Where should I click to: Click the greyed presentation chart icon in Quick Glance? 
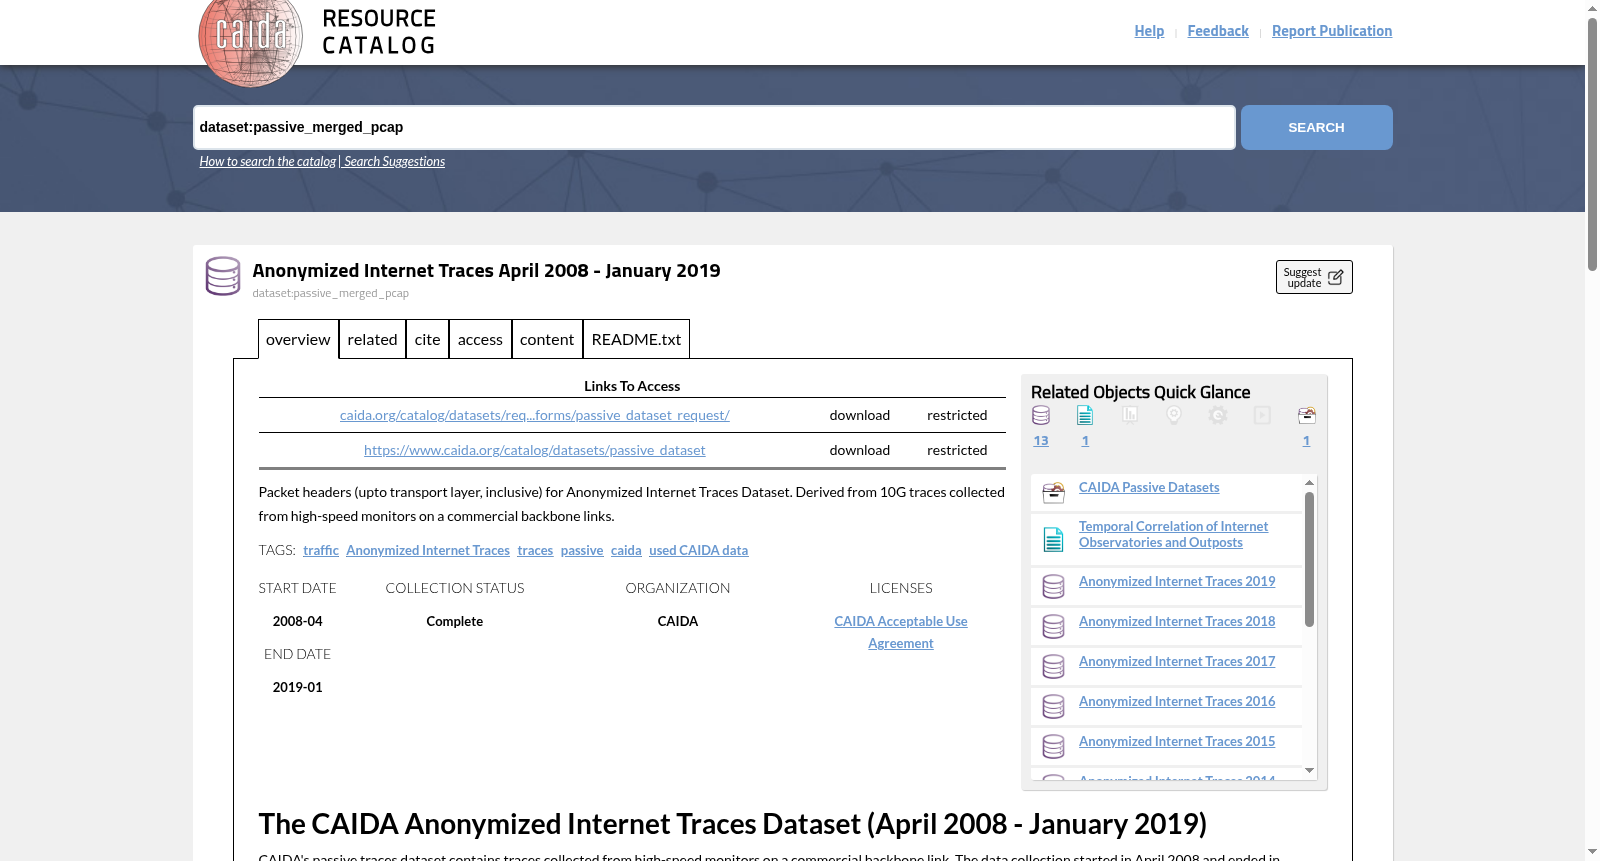tap(1130, 414)
